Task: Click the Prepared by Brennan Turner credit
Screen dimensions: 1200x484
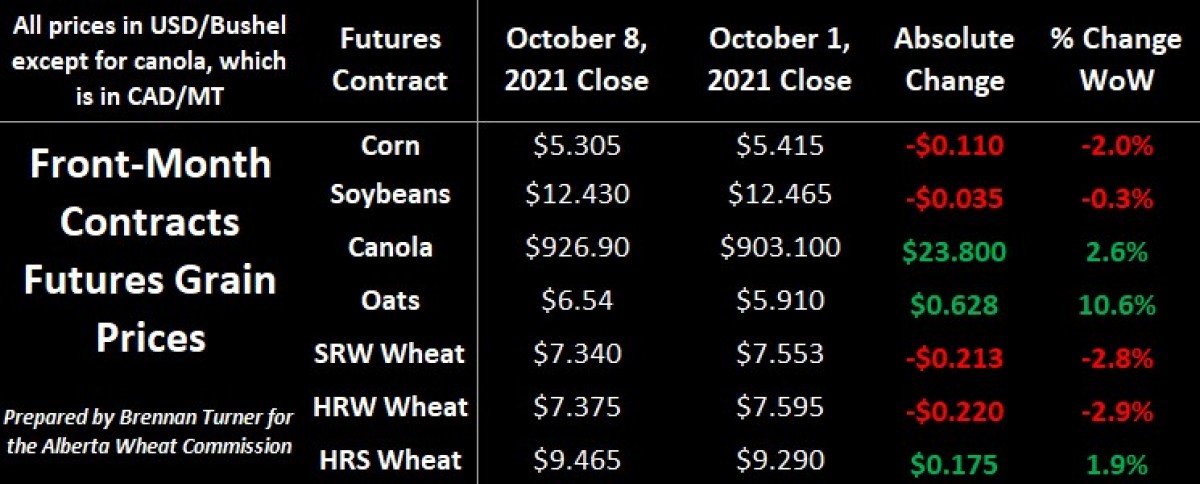Action: 150,430
